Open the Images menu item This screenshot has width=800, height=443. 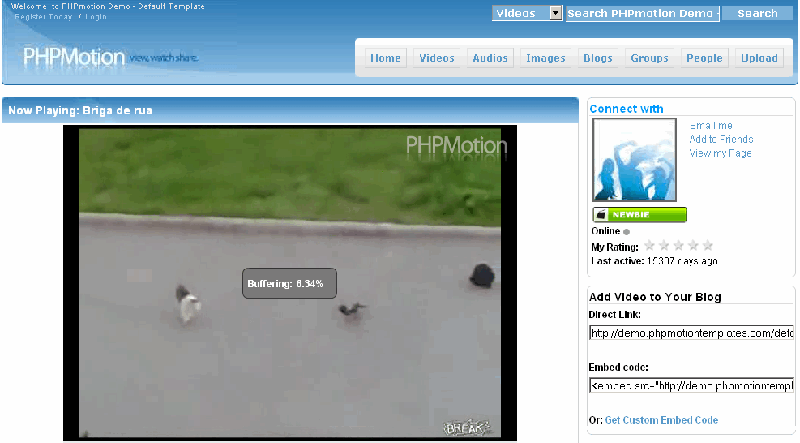click(x=545, y=58)
